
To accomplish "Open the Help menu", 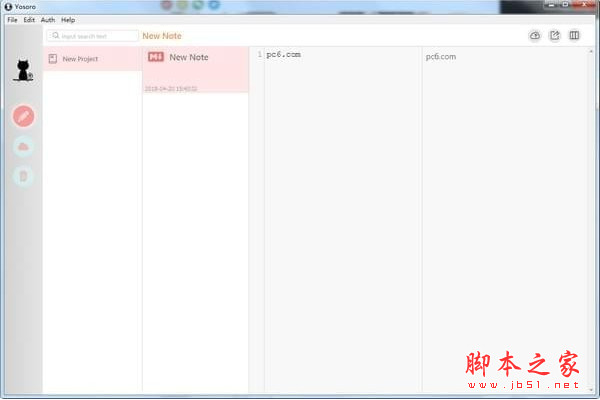I will [68, 20].
